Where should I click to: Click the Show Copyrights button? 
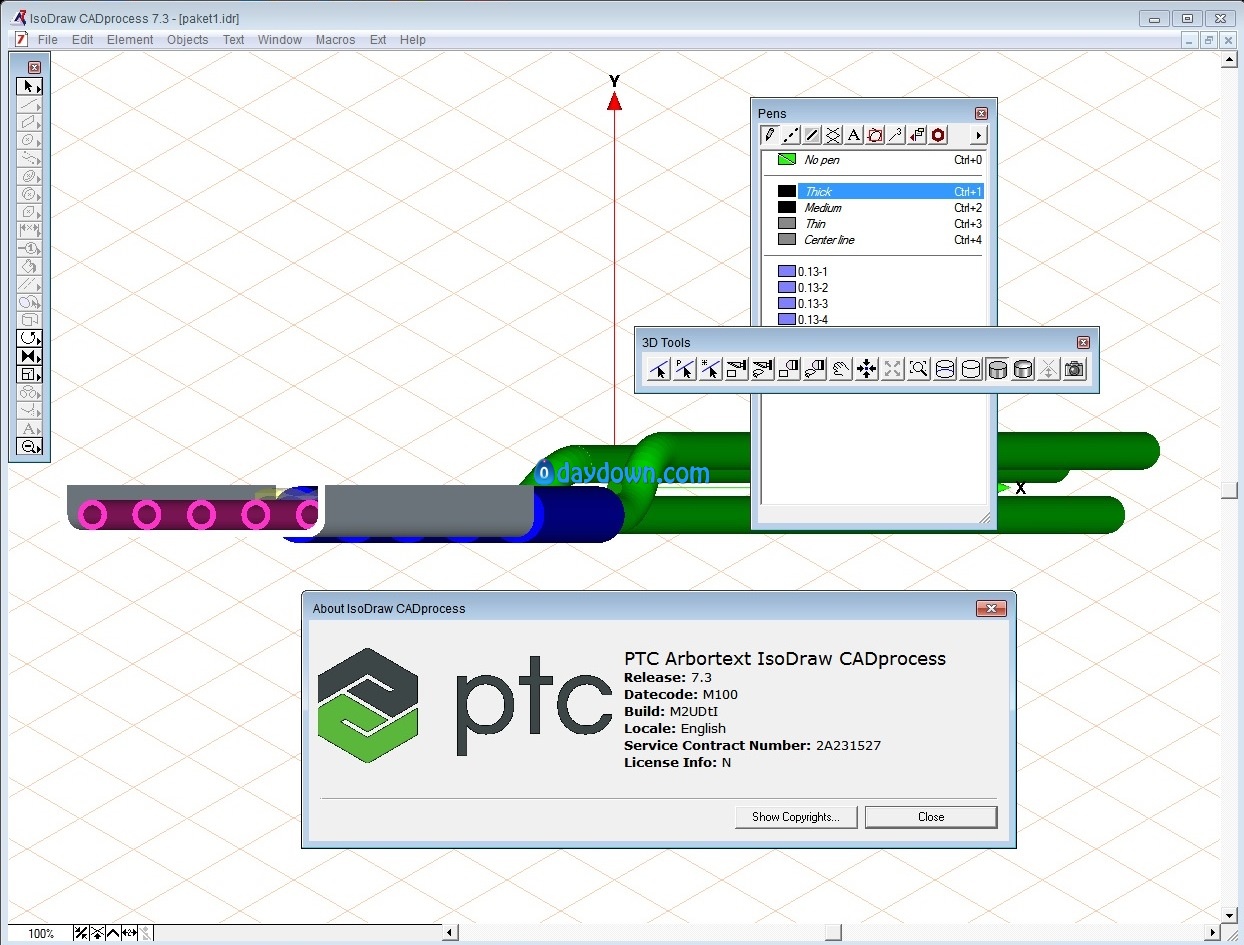tap(796, 817)
